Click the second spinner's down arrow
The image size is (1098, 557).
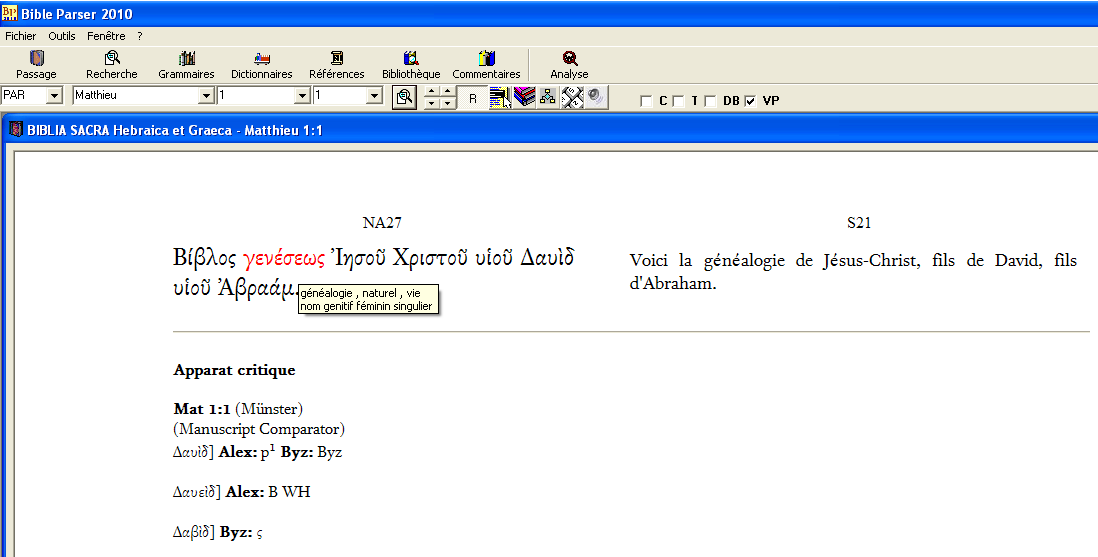[447, 104]
